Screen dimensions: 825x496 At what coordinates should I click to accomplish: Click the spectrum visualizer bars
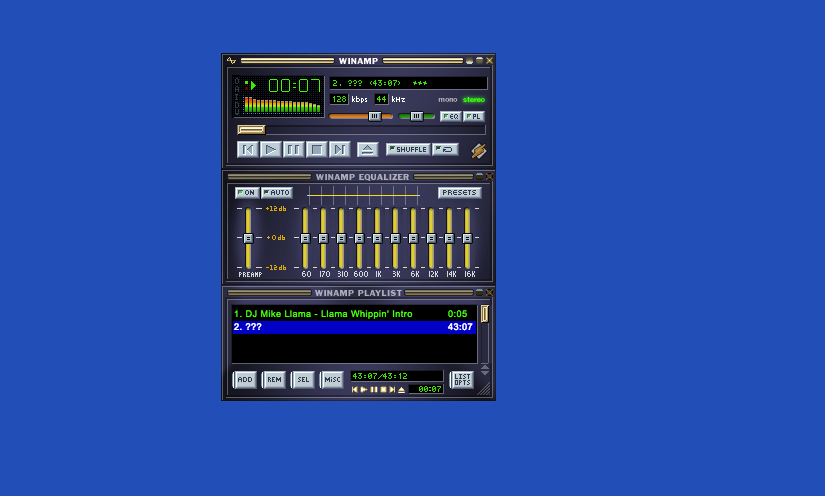(x=282, y=105)
